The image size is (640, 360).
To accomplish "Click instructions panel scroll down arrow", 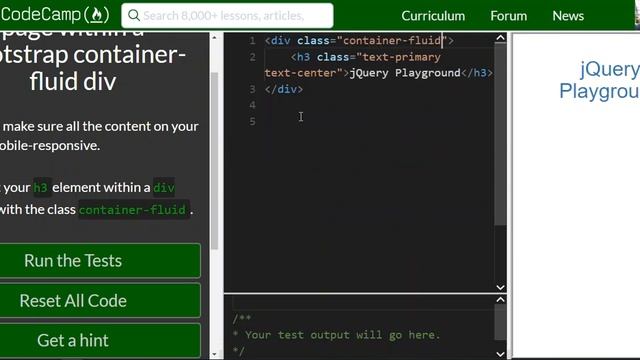I will click(x=214, y=354).
